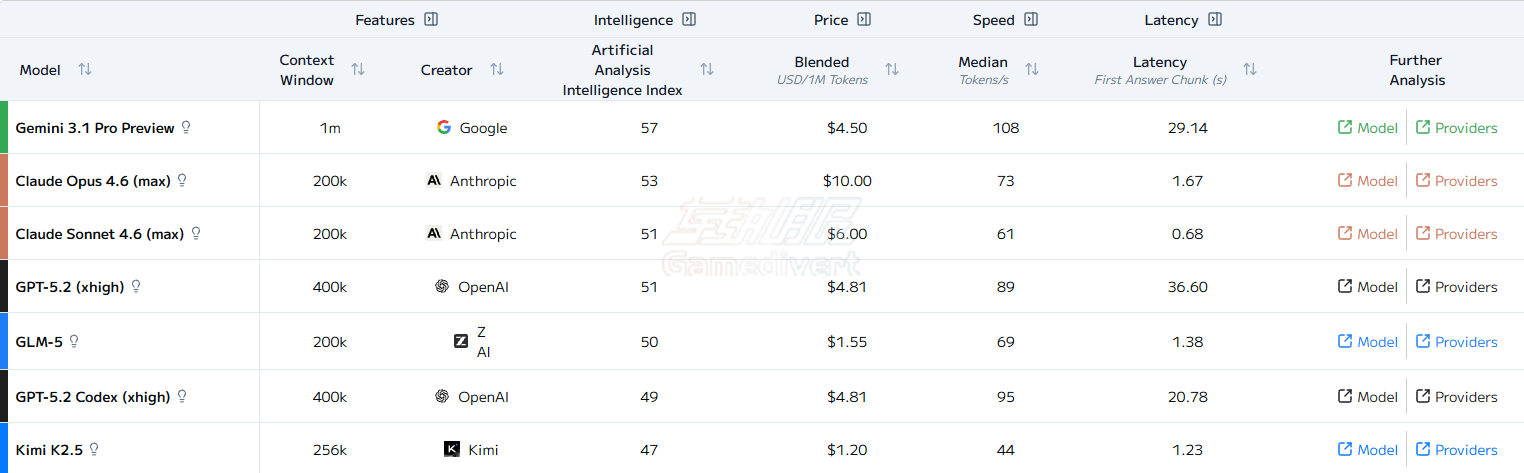Click the lightbulb icon next to GLM-5
Viewport: 1524px width, 473px height.
click(x=74, y=342)
